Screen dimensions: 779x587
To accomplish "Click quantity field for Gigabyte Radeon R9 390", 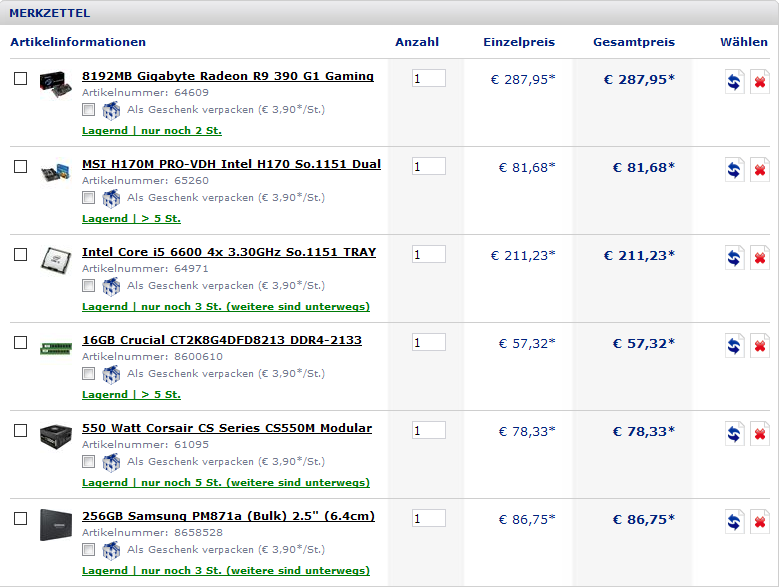I will click(x=429, y=78).
